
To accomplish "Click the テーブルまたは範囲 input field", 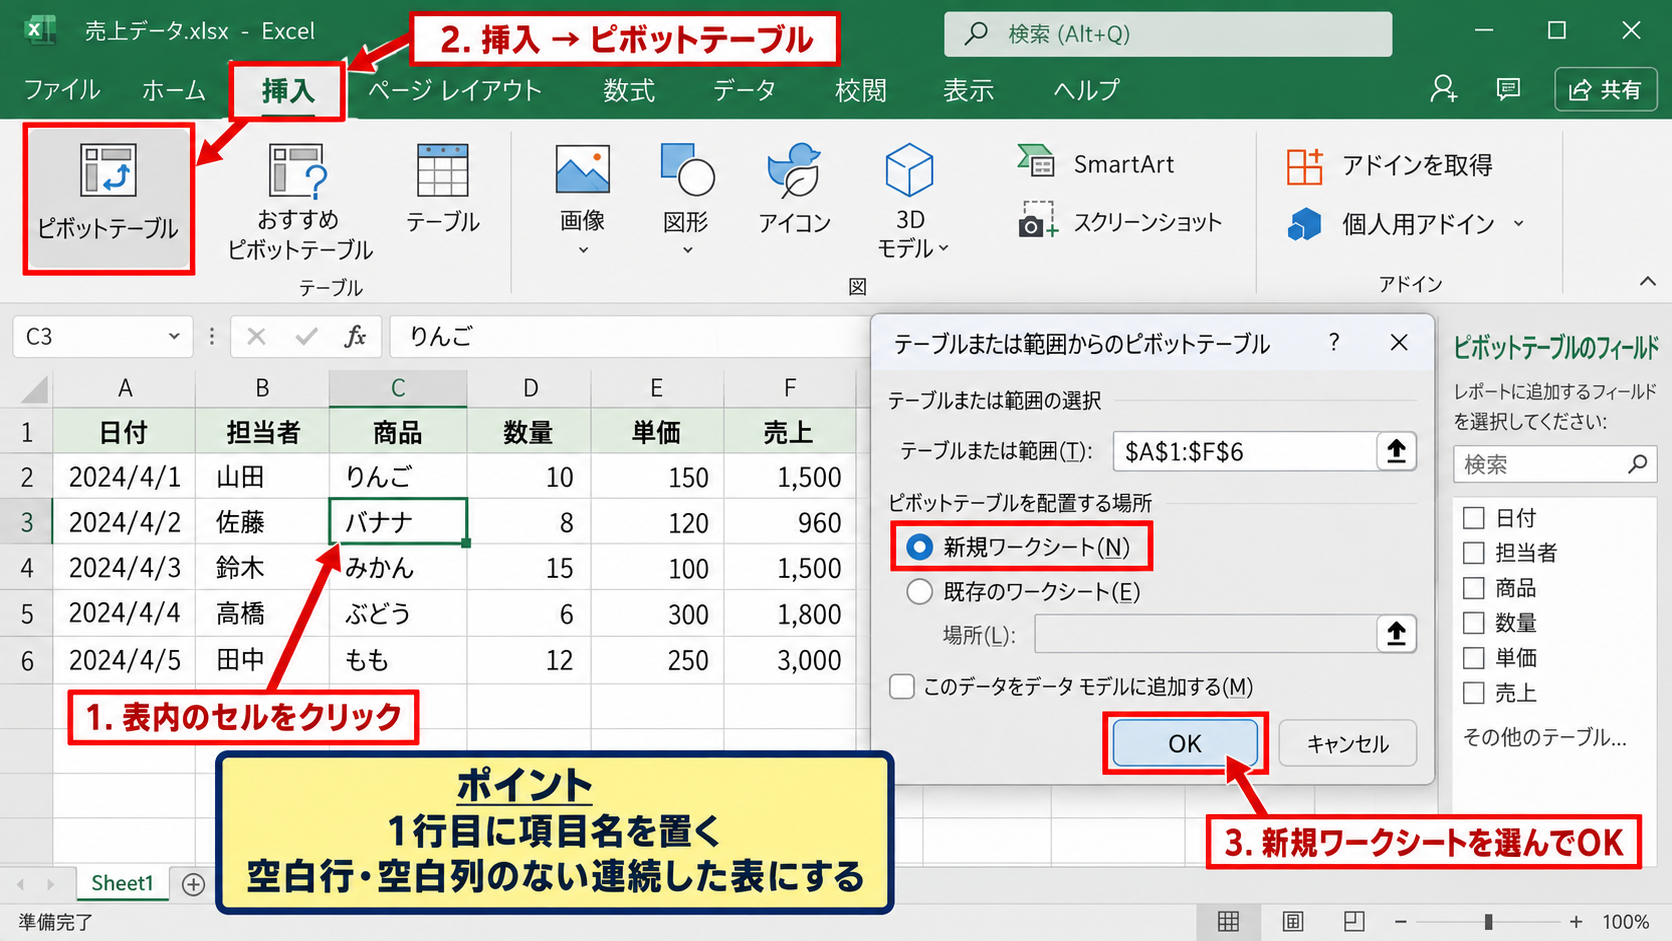I will point(1245,452).
